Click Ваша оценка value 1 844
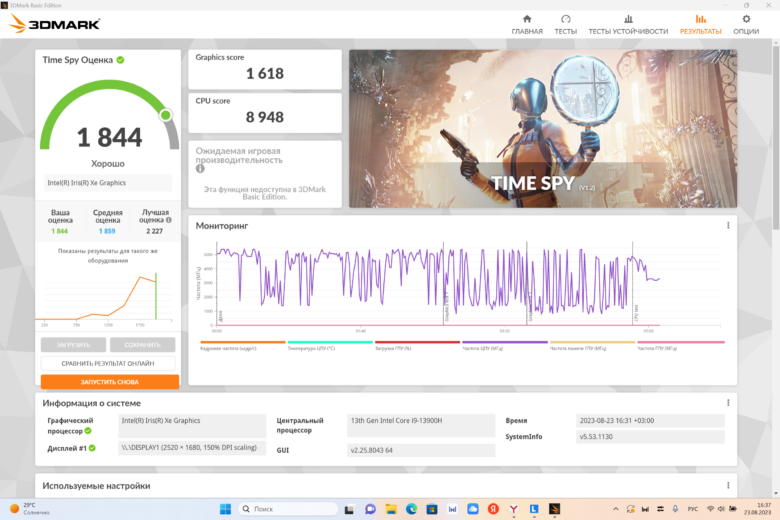780x520 pixels. coord(60,231)
